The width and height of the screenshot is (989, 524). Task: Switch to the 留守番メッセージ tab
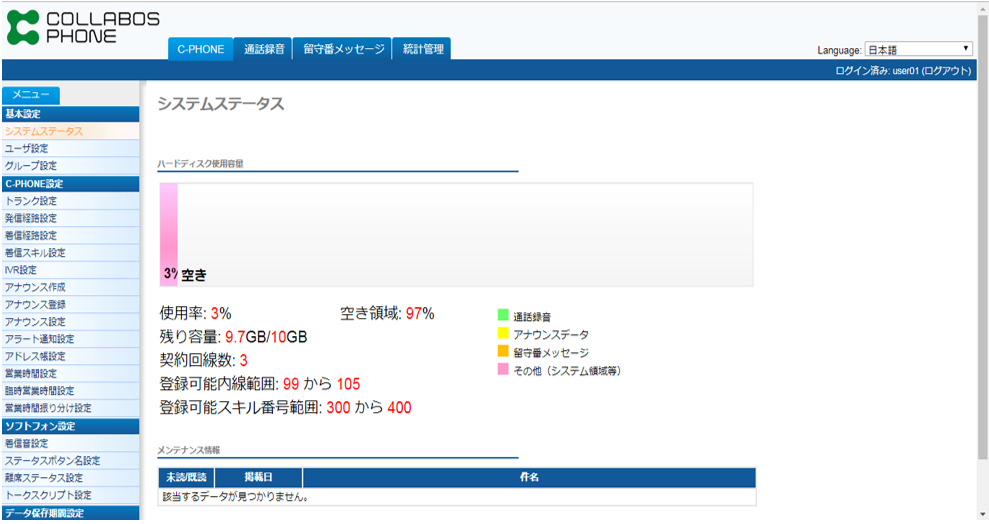pos(343,49)
